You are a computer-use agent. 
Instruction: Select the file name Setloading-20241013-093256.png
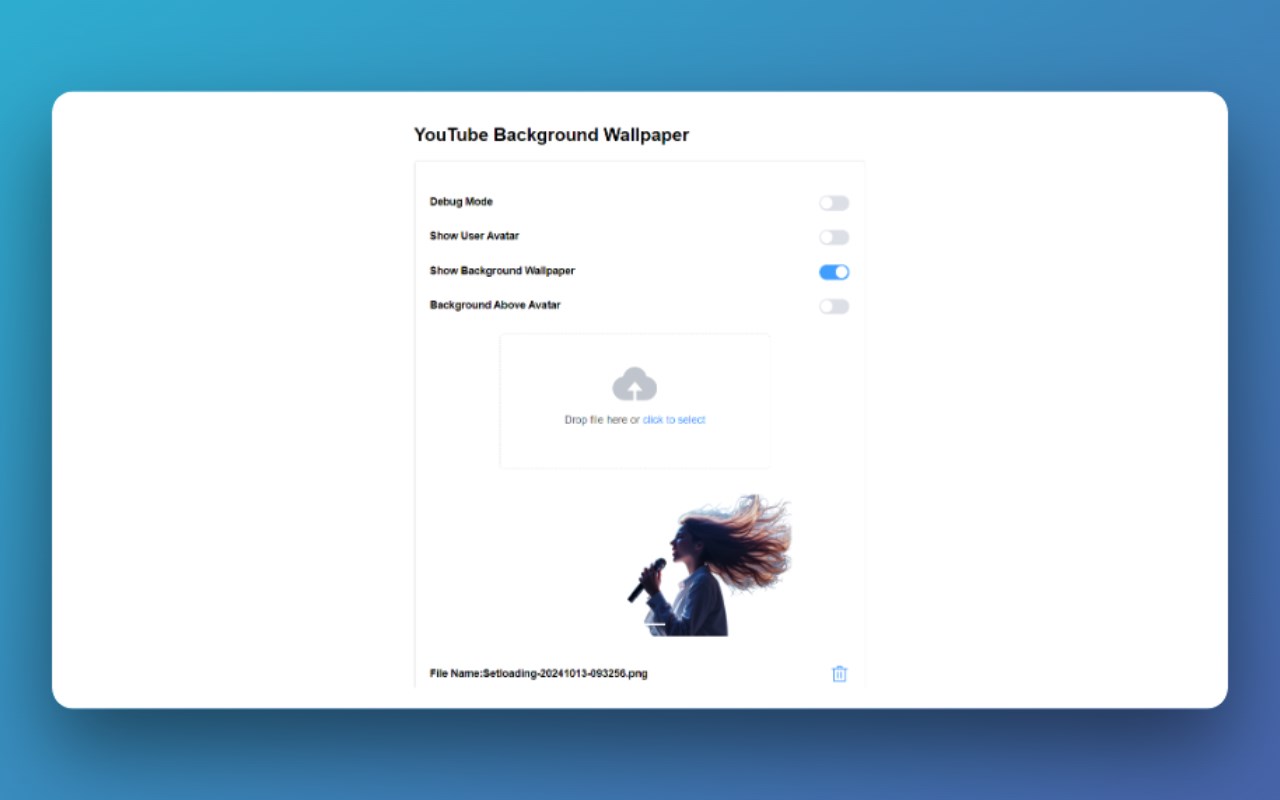[x=565, y=674]
